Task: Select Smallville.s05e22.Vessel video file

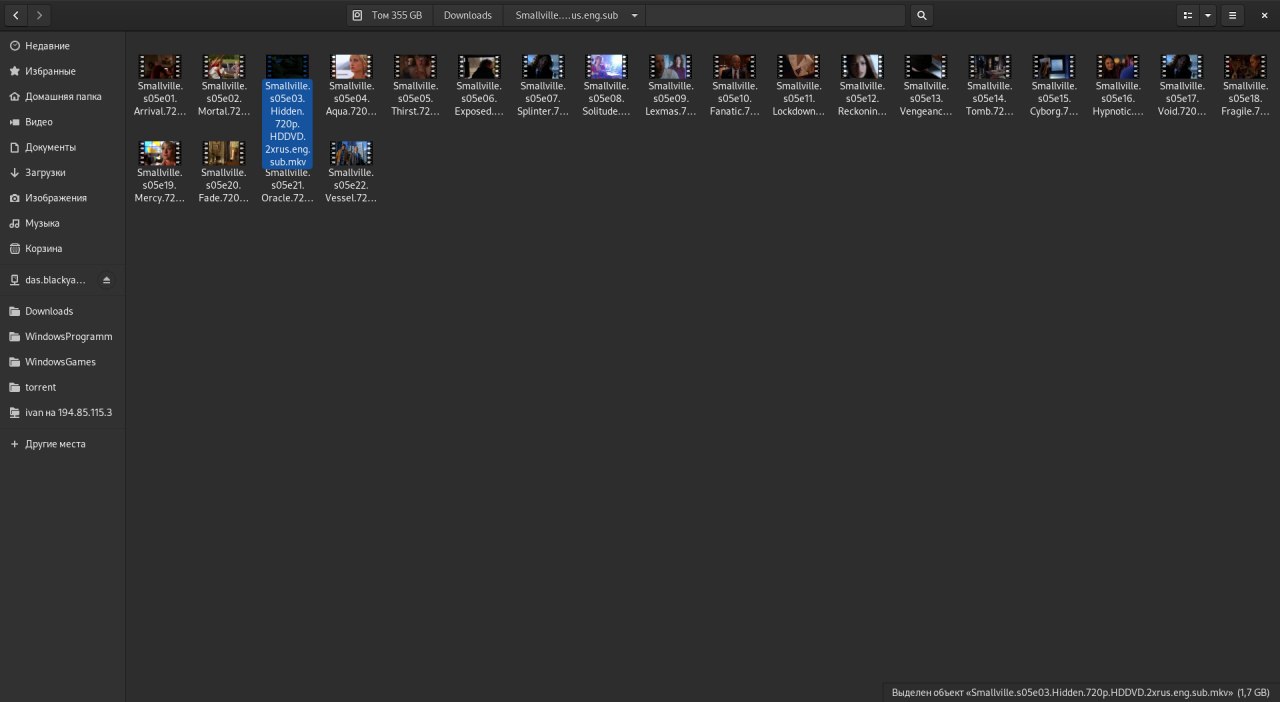Action: point(352,172)
